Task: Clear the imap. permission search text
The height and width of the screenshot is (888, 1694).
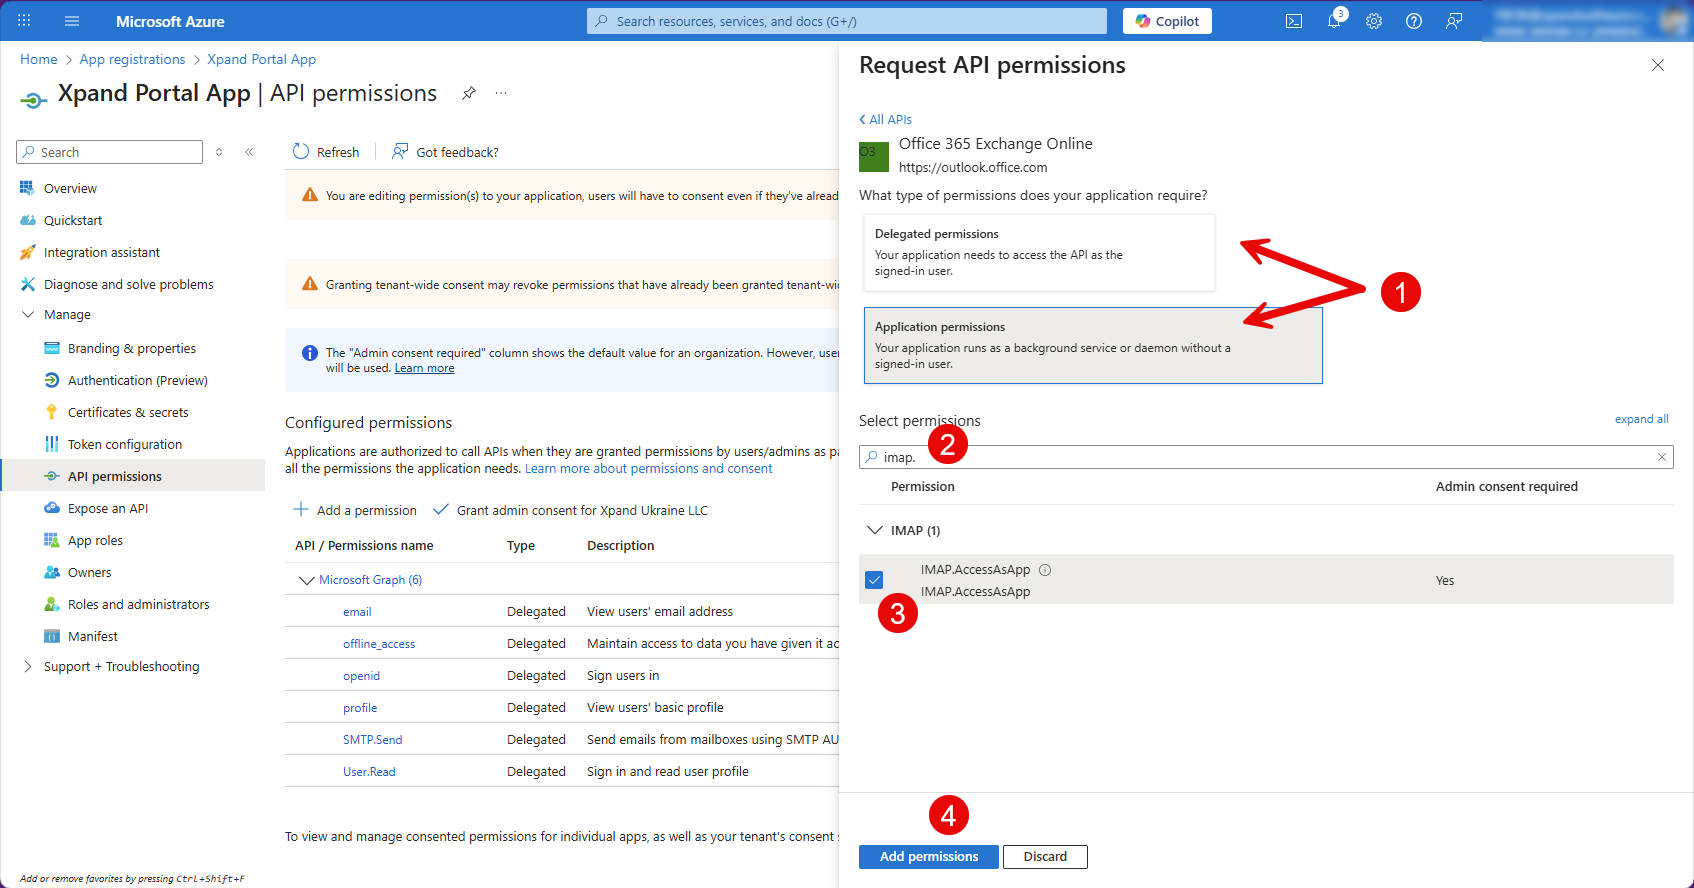Action: (x=1661, y=457)
